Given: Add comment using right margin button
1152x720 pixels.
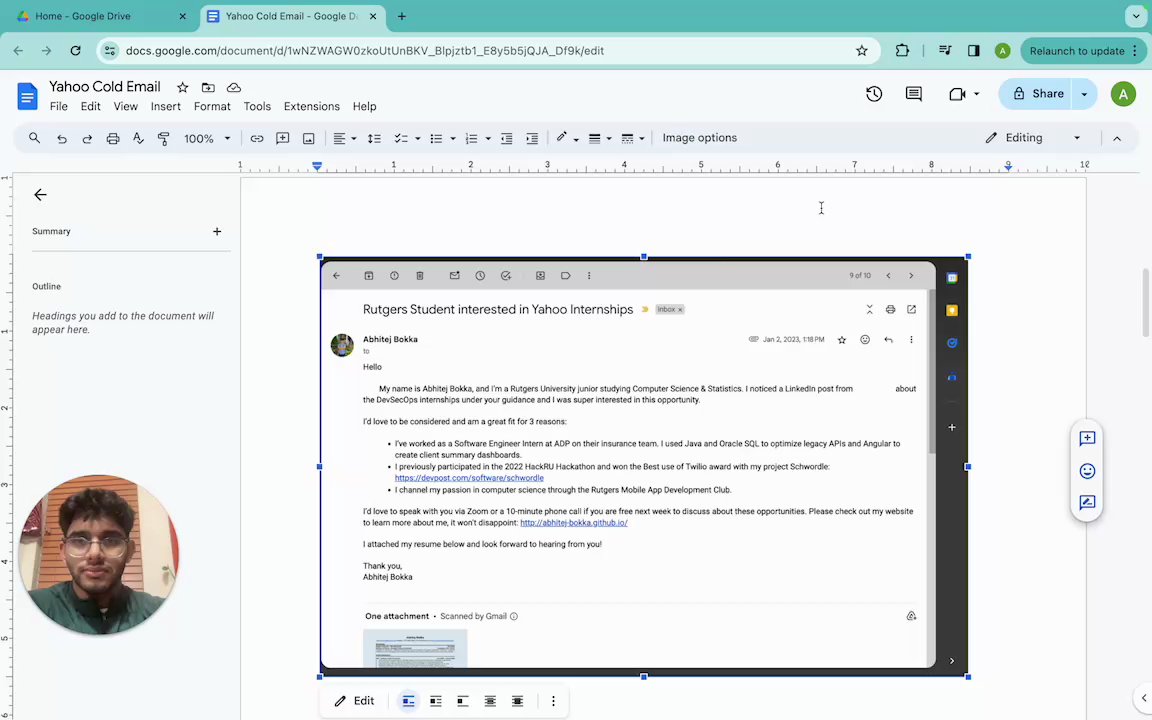Looking at the screenshot, I should [x=1087, y=439].
